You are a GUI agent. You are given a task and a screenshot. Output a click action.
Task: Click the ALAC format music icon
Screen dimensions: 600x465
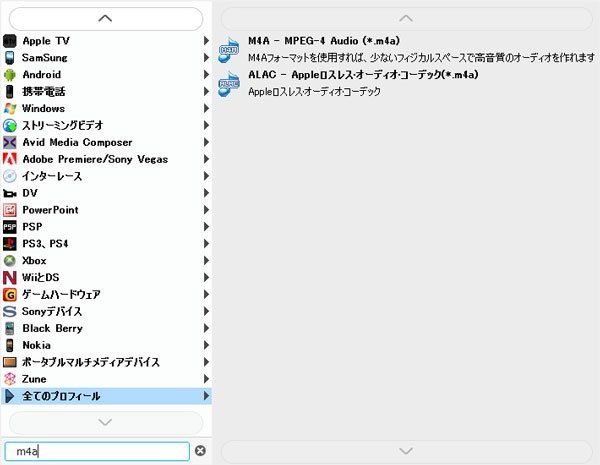click(x=229, y=84)
